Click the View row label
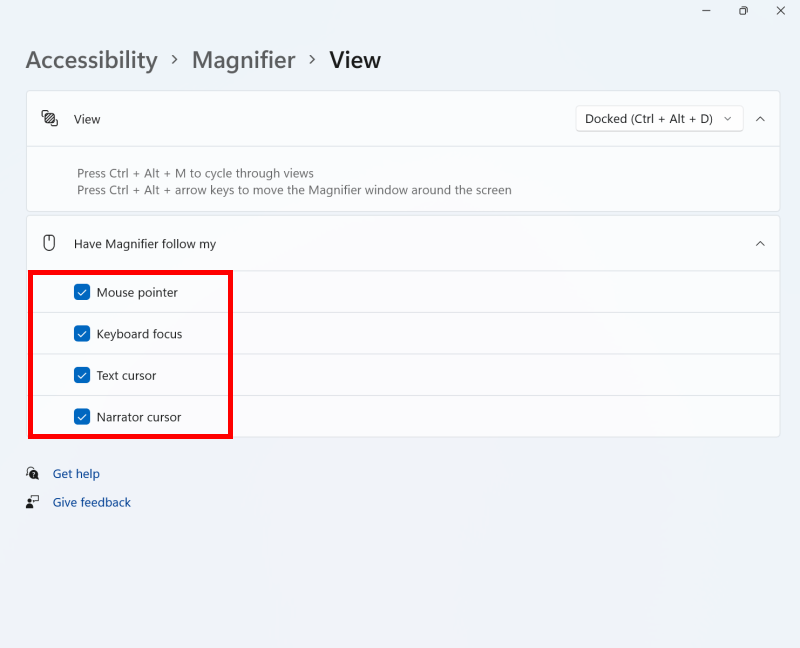 tap(87, 119)
